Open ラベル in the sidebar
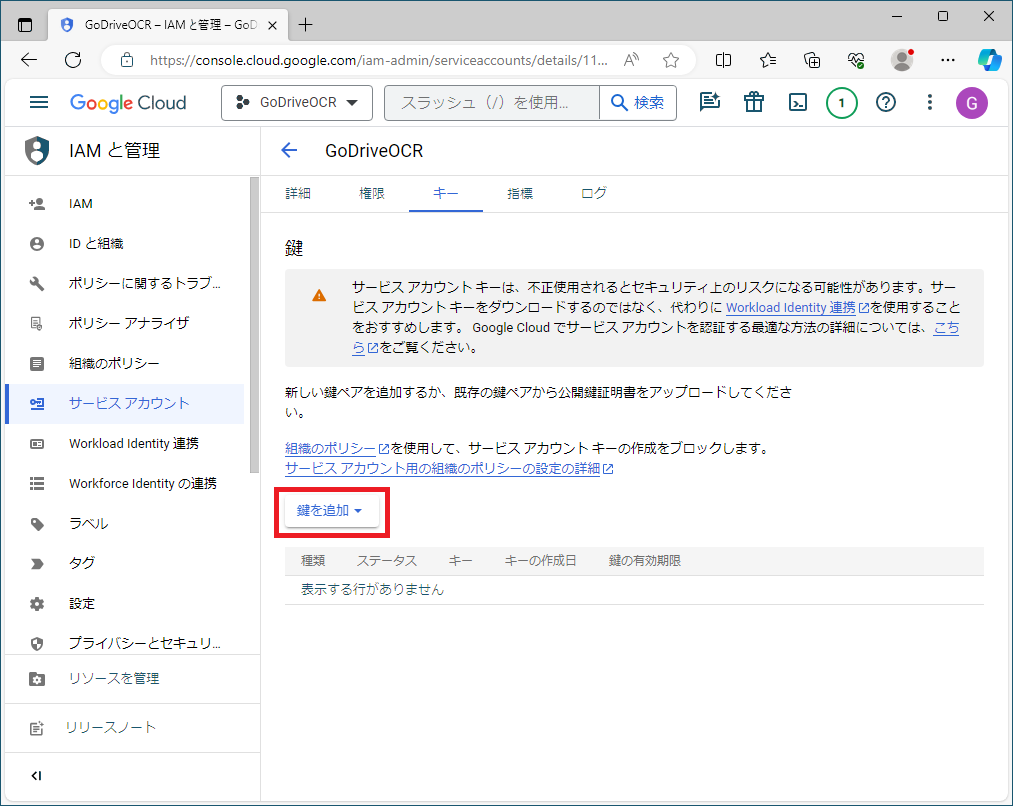 [x=125, y=524]
